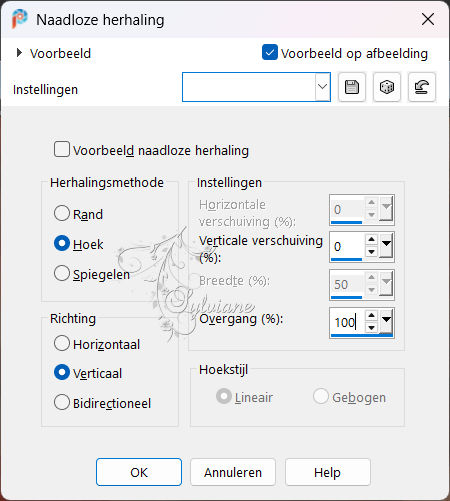Enable Voorbeeld naadloze herhaling checkbox
450x501 pixels.
coord(62,149)
